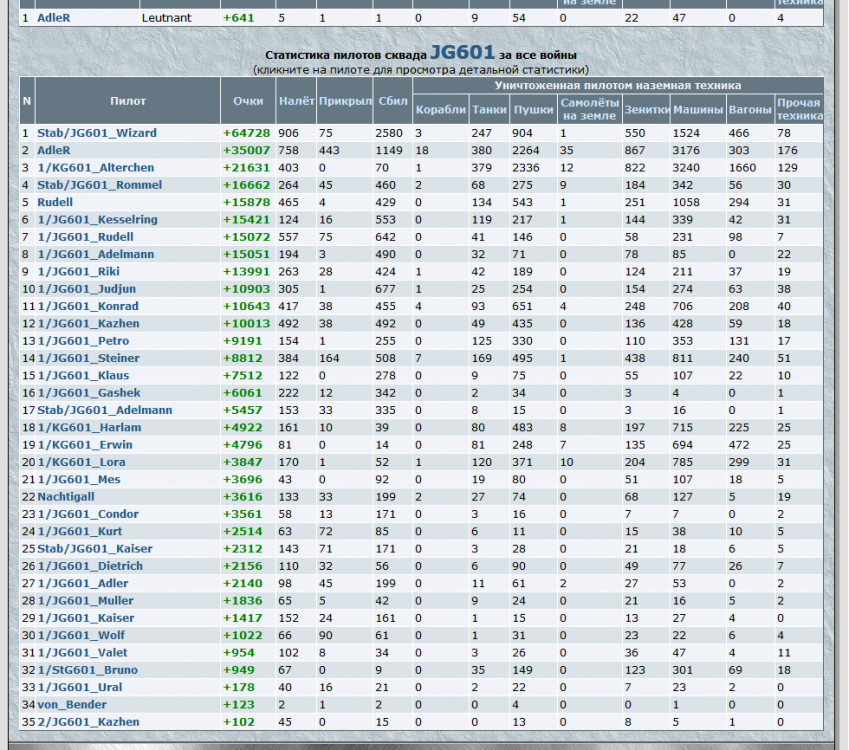Click the Прочая техника column header
The height and width of the screenshot is (750, 849).
pos(800,109)
